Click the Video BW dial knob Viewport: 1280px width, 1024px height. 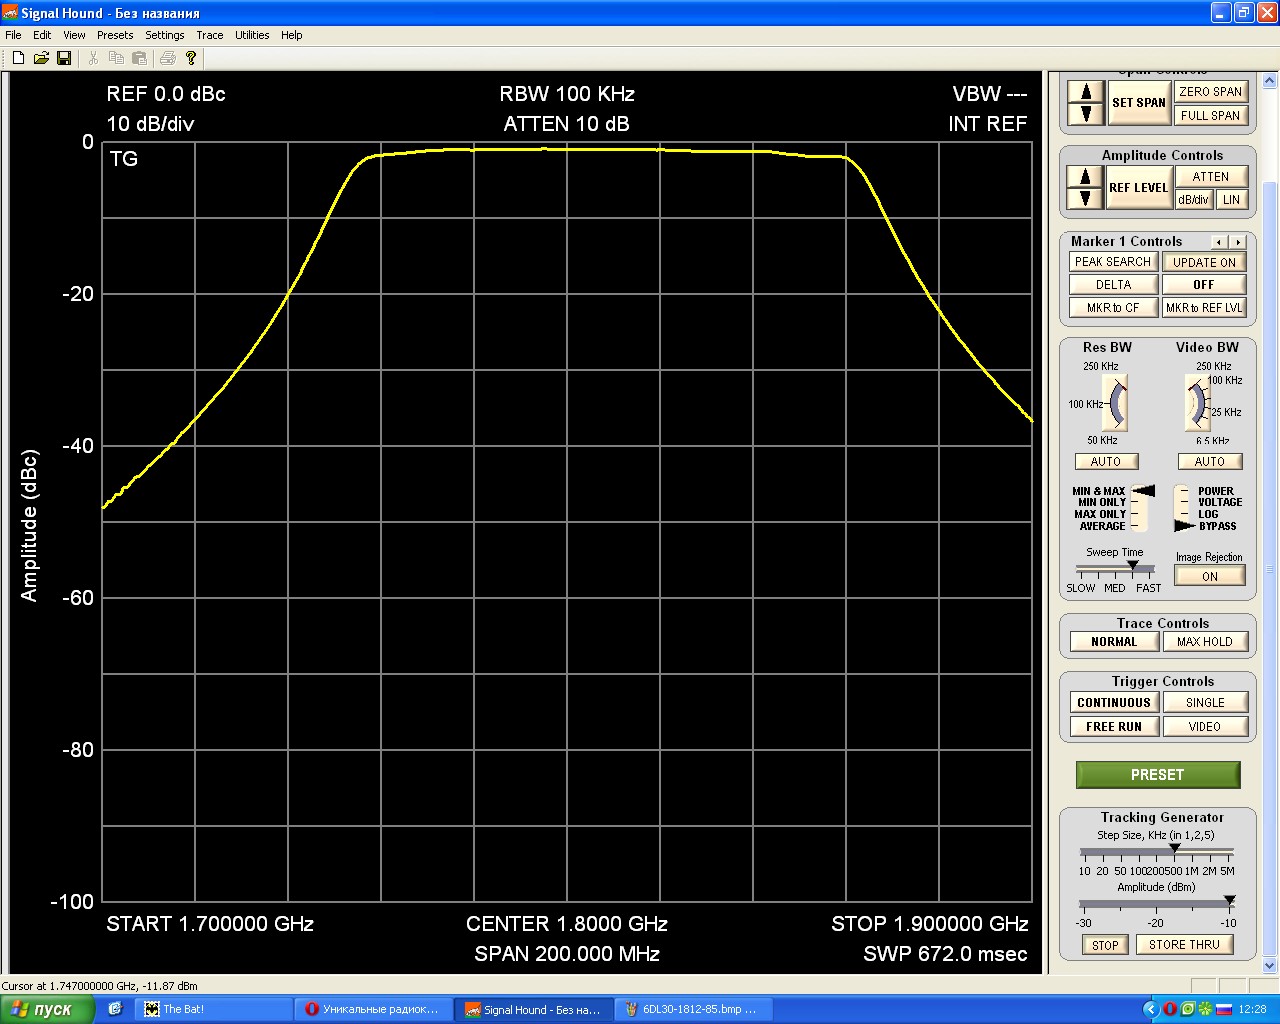tap(1196, 404)
